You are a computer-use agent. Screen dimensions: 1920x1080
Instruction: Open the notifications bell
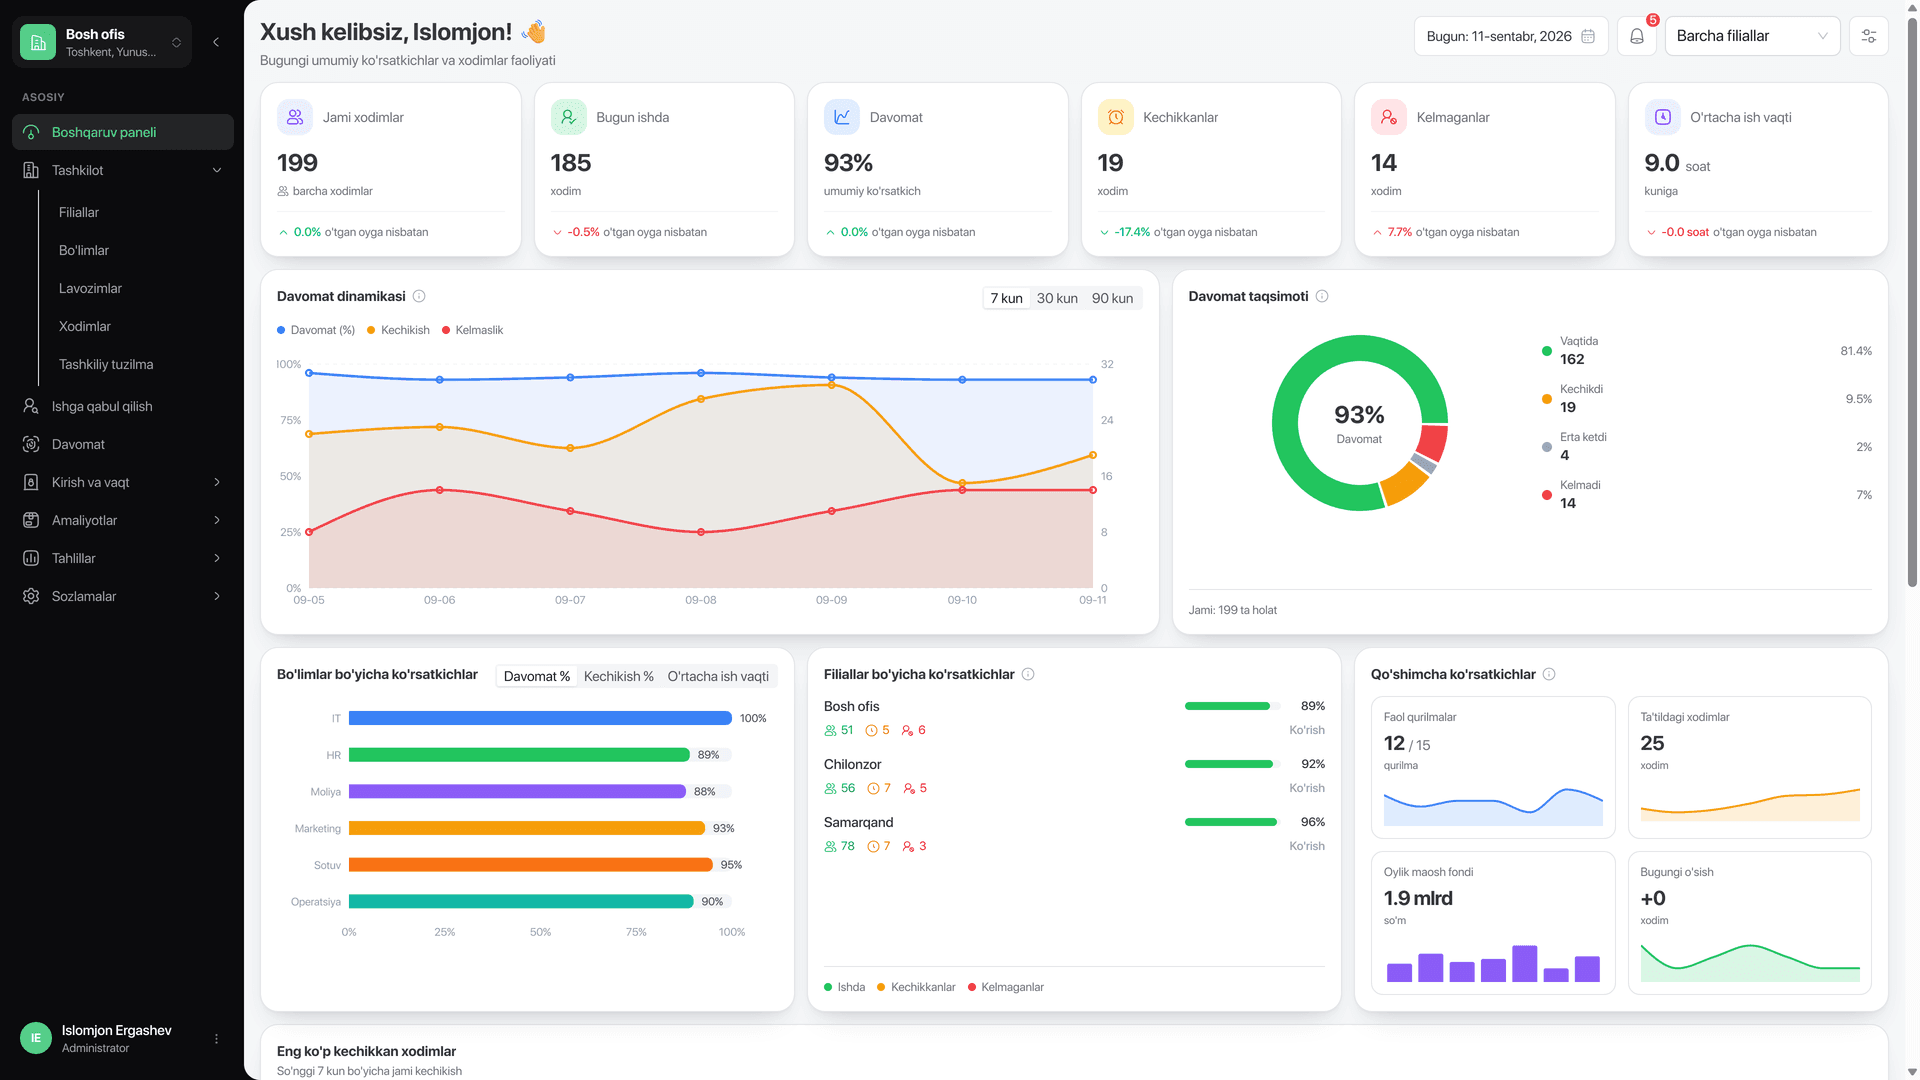coord(1637,36)
